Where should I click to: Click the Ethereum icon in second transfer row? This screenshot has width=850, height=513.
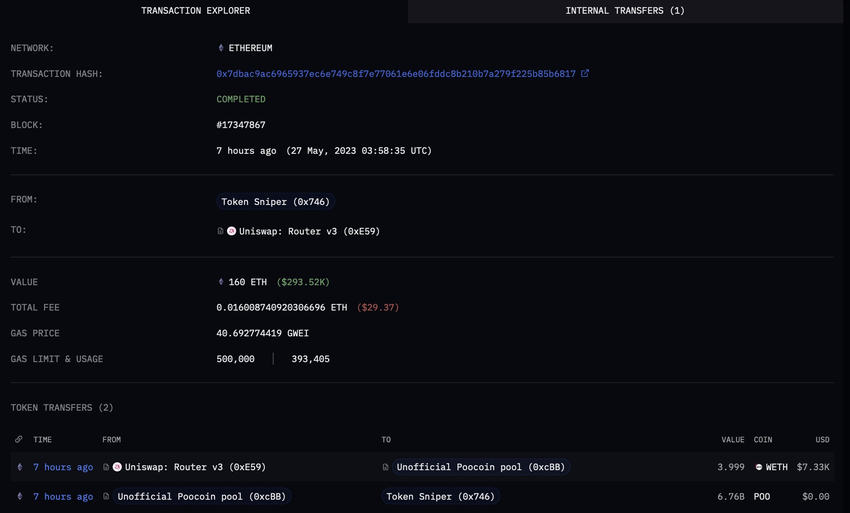[19, 496]
